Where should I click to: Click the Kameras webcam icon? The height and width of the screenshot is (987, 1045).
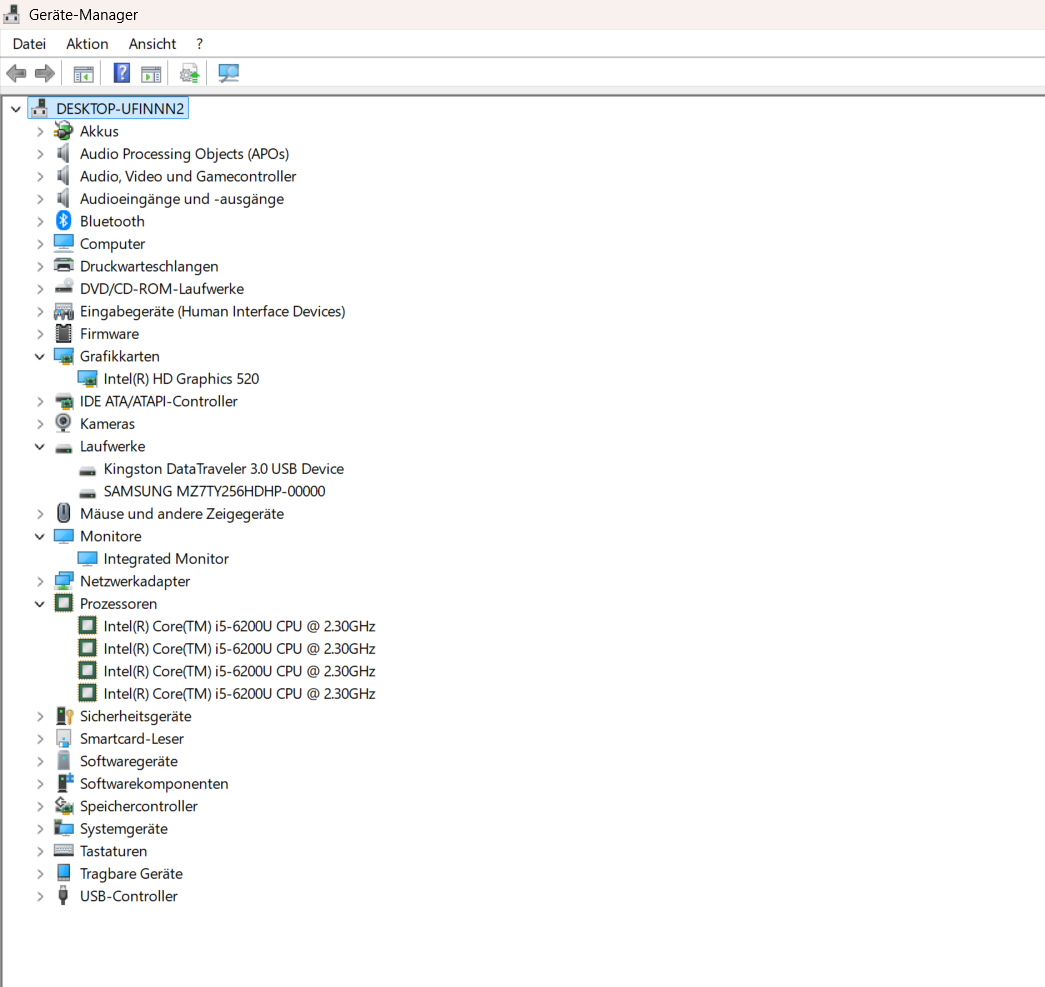coord(63,423)
